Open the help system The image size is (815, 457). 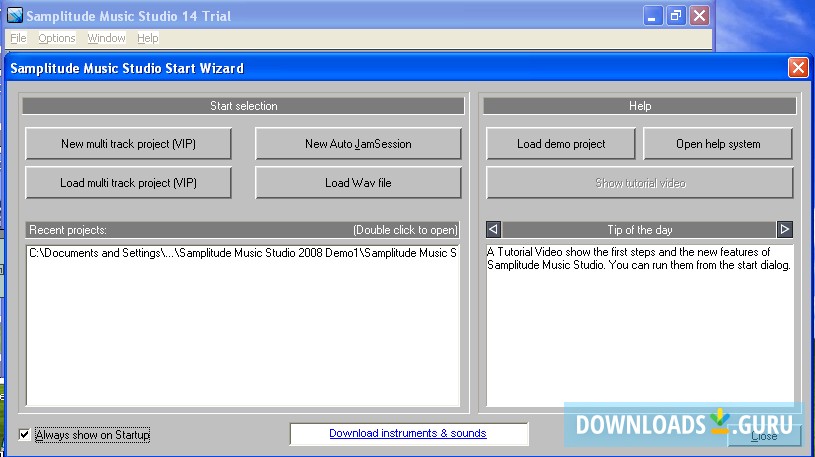(x=718, y=143)
